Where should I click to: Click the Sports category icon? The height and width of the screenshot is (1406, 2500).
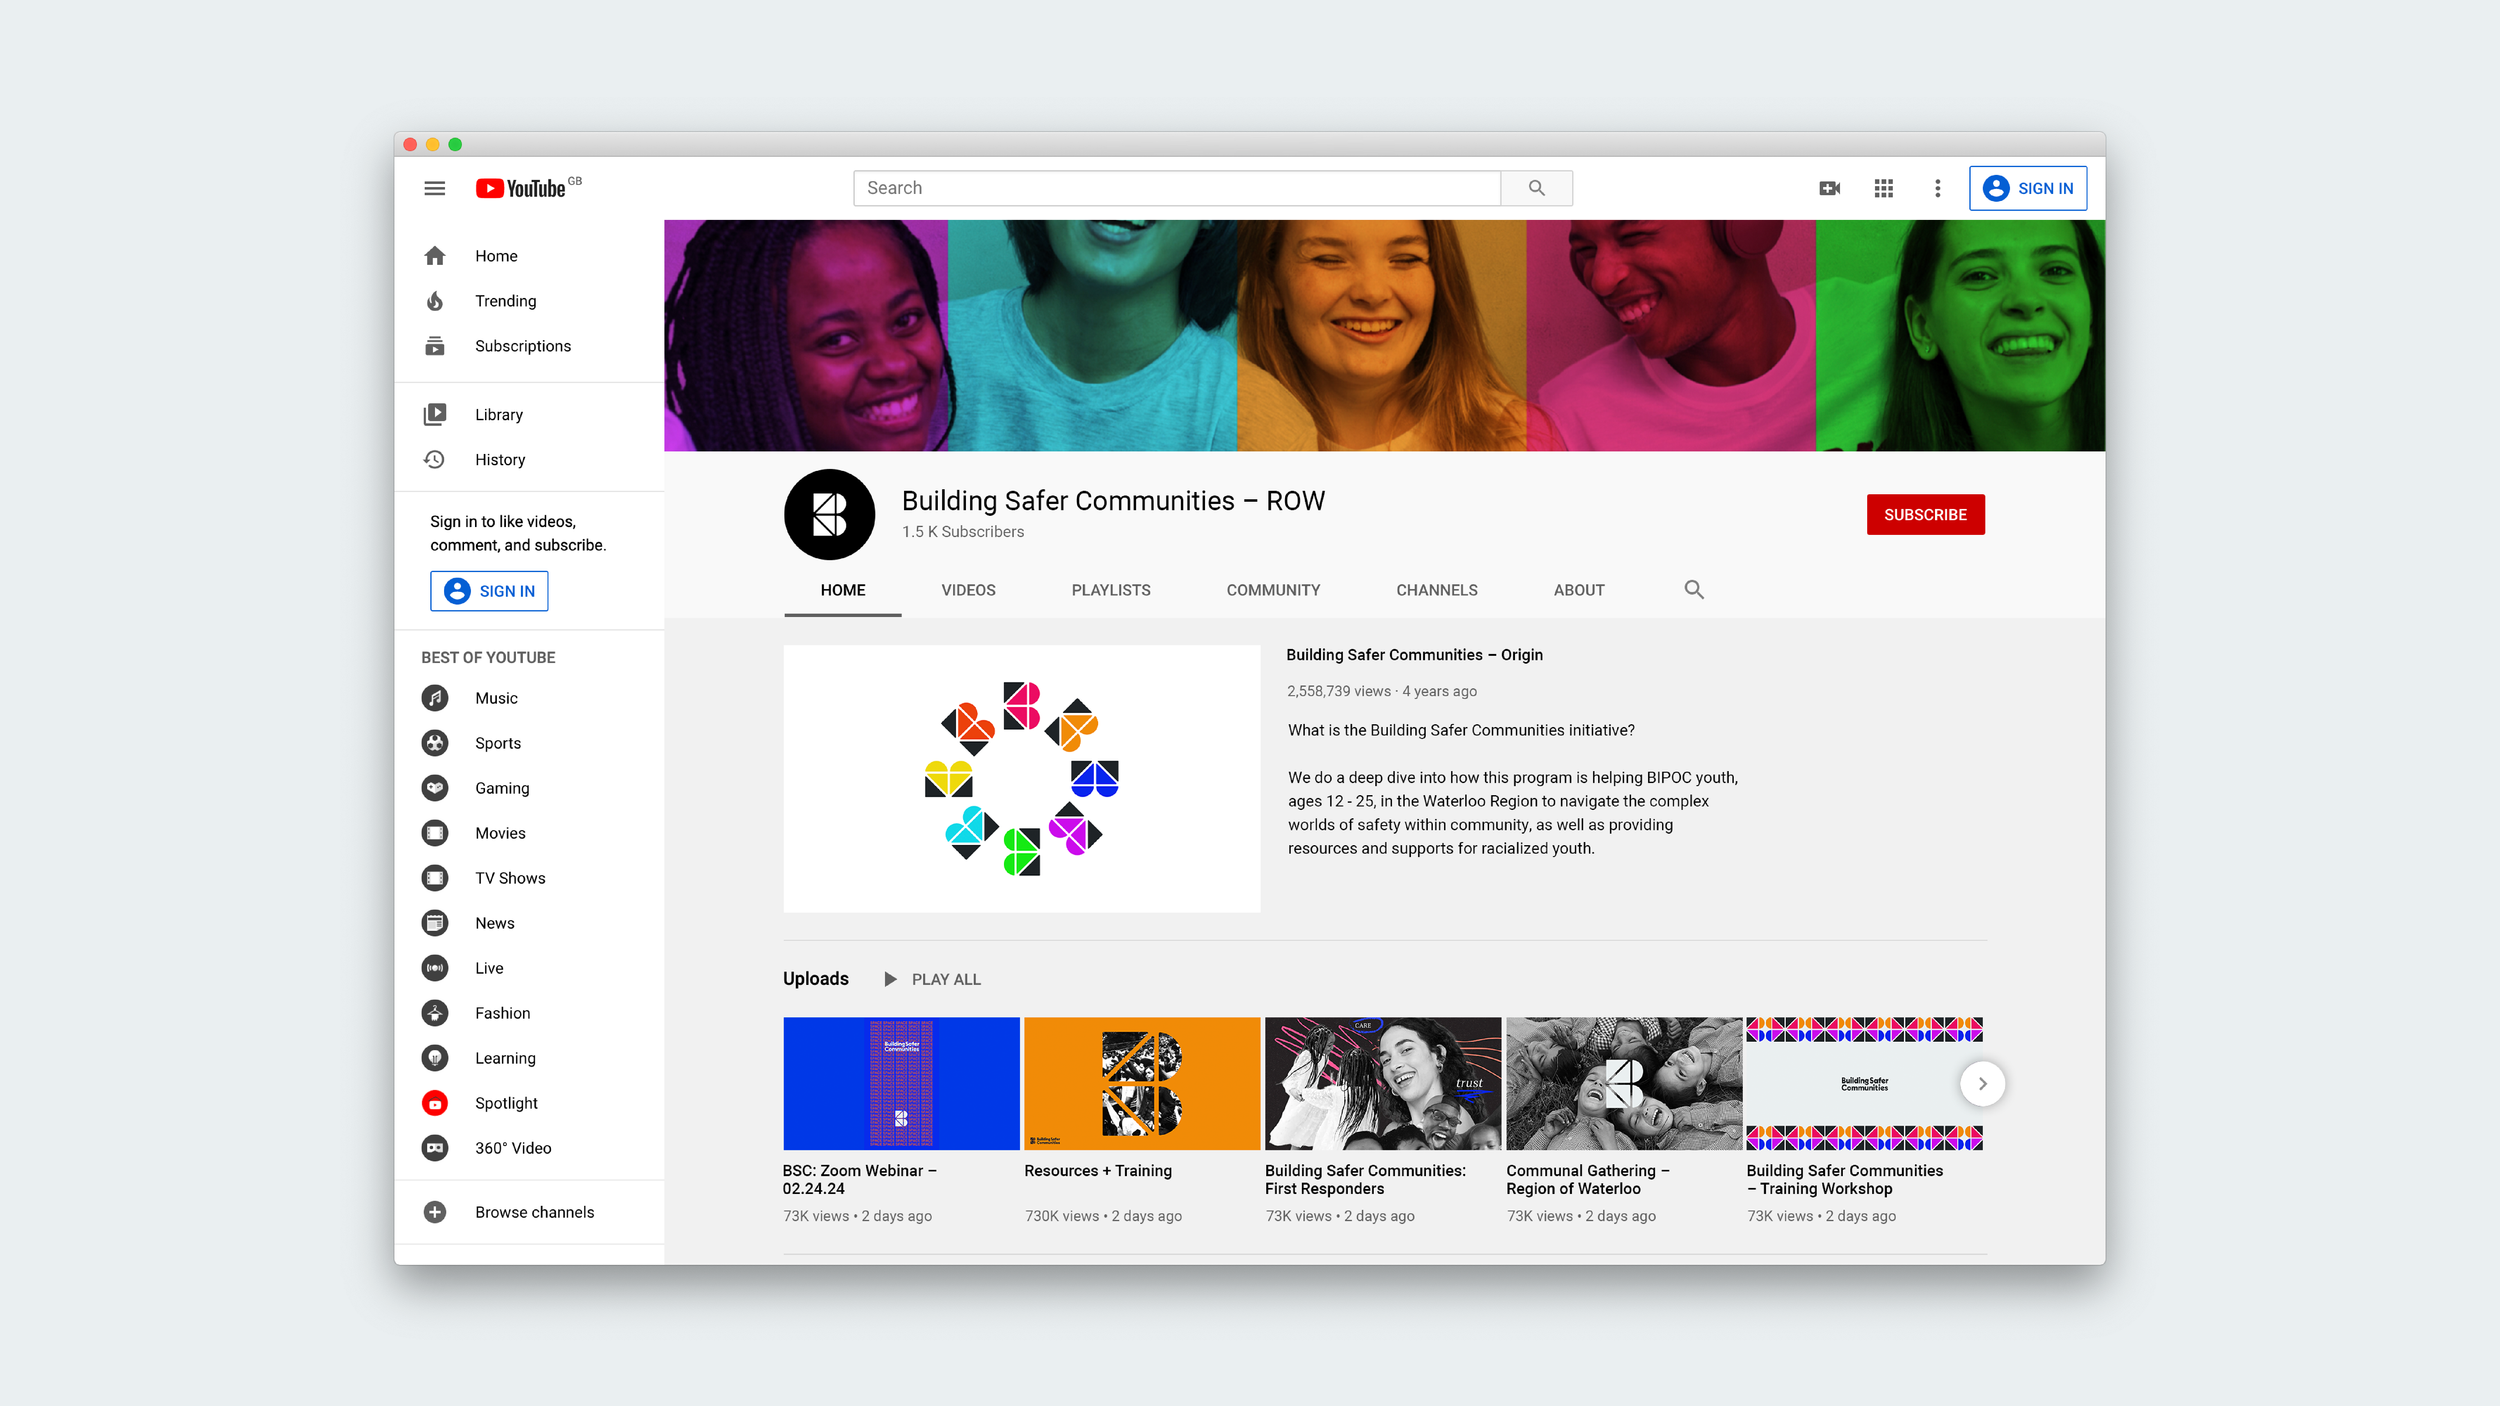point(434,743)
